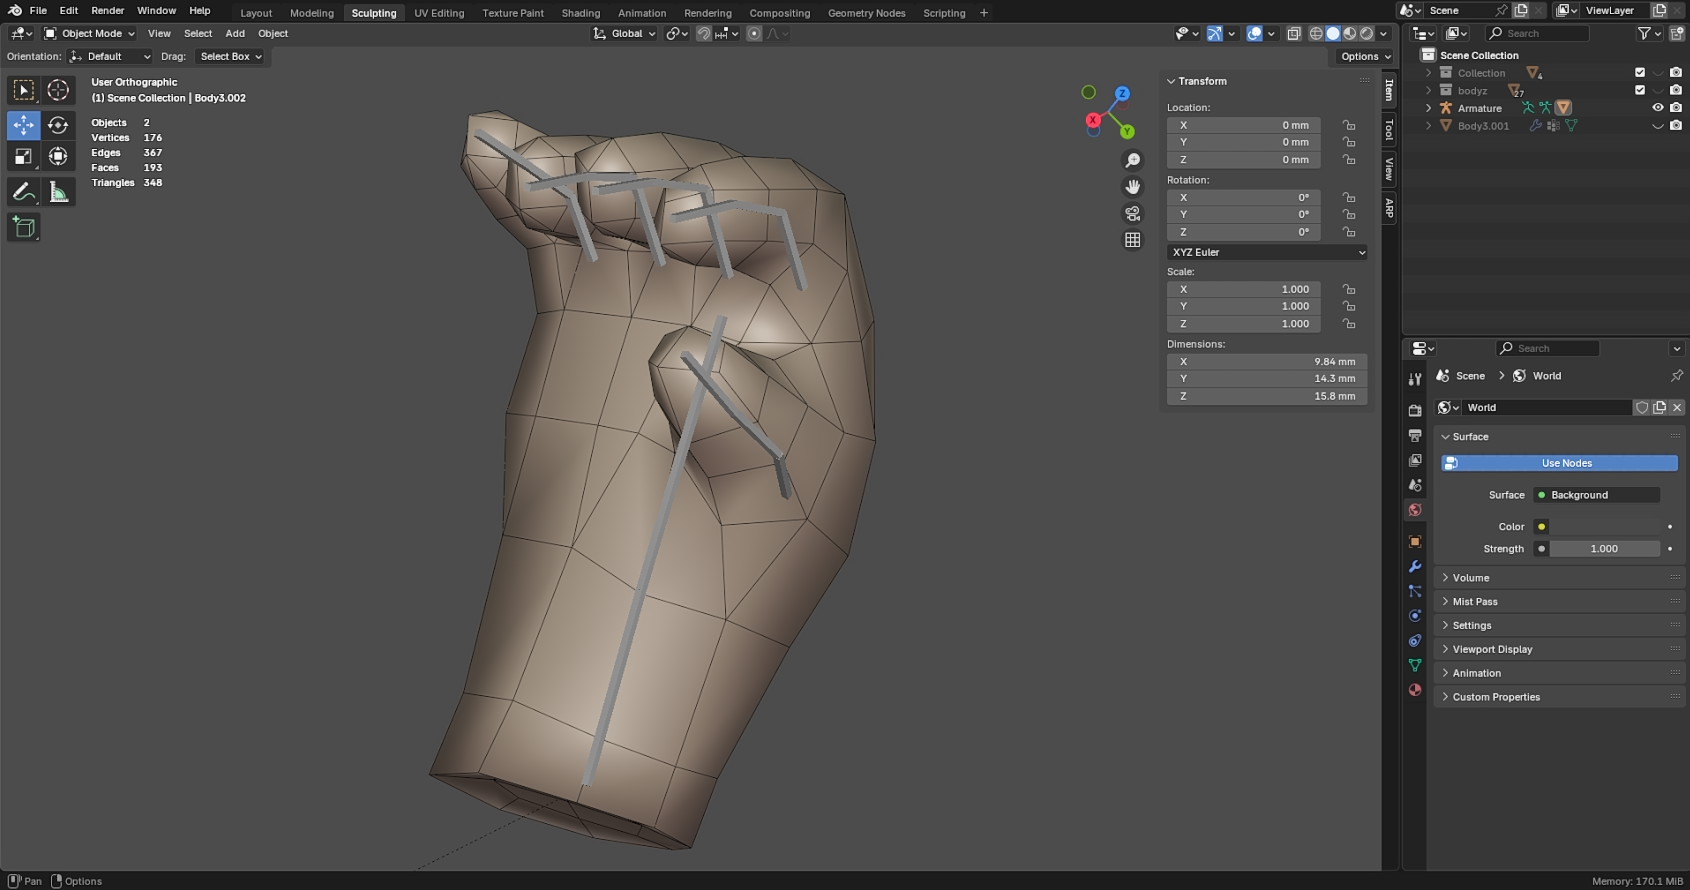Click the pan view hand icon

pyautogui.click(x=1132, y=187)
